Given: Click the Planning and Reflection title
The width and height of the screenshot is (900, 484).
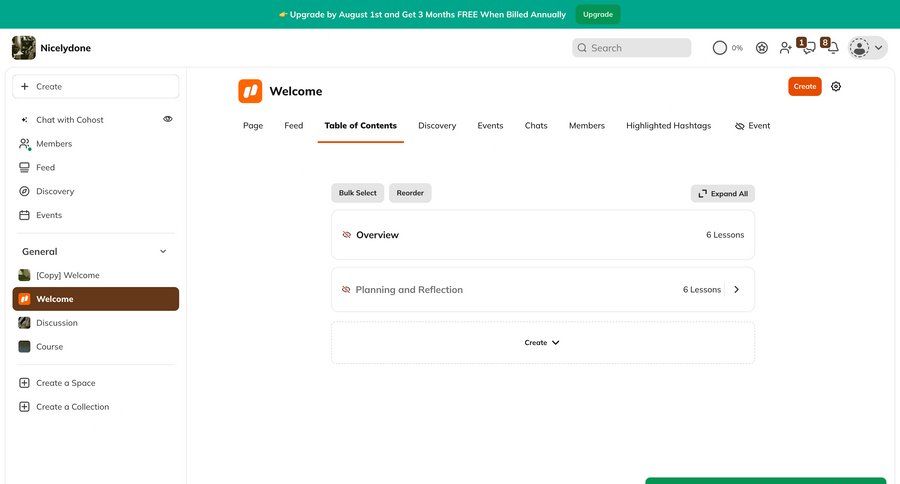Looking at the screenshot, I should pos(409,289).
